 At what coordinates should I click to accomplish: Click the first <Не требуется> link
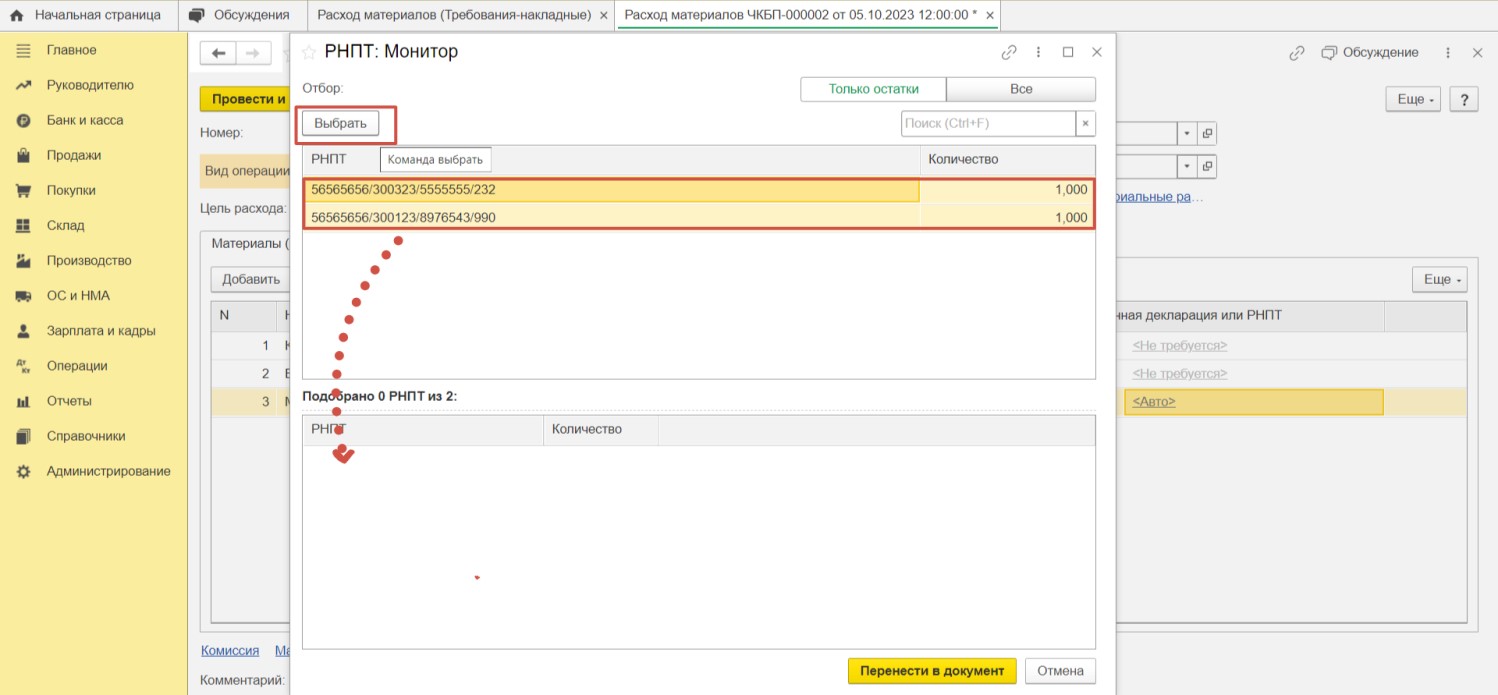(1179, 345)
